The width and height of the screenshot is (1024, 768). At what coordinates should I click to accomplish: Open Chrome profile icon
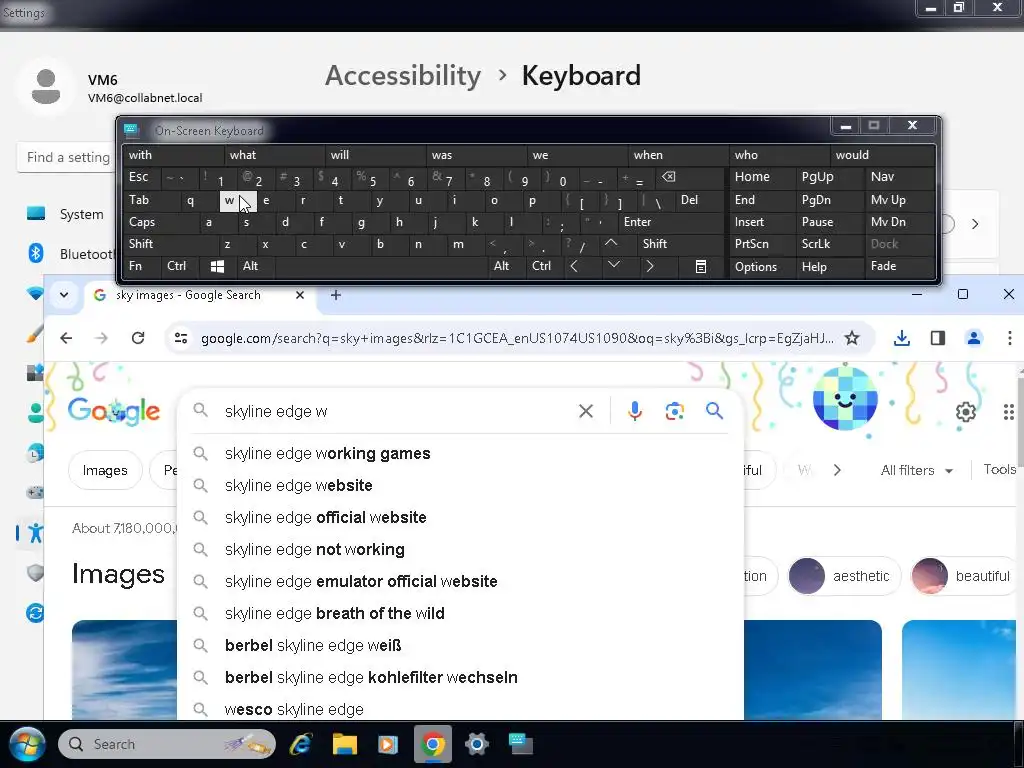pyautogui.click(x=974, y=338)
